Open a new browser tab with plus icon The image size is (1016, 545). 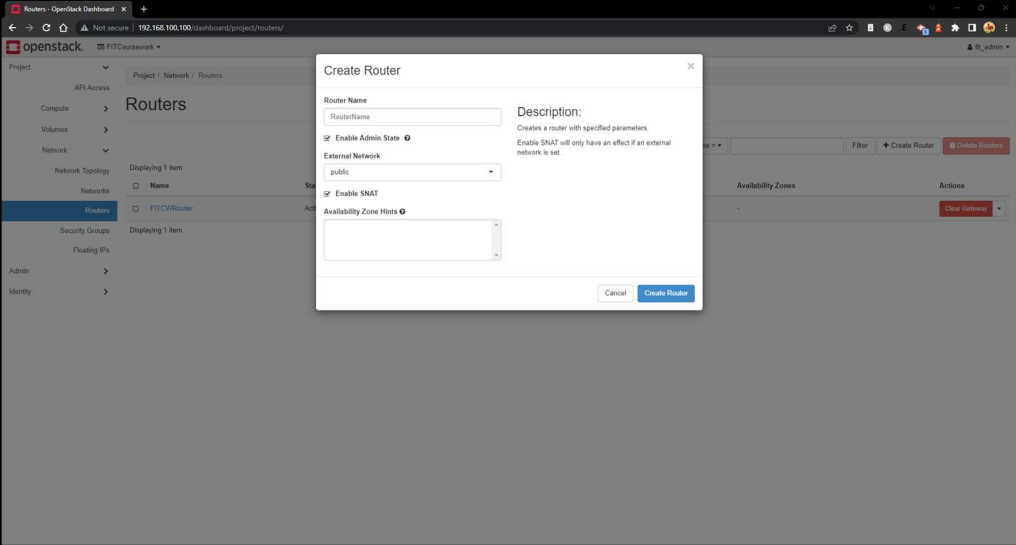(x=144, y=9)
